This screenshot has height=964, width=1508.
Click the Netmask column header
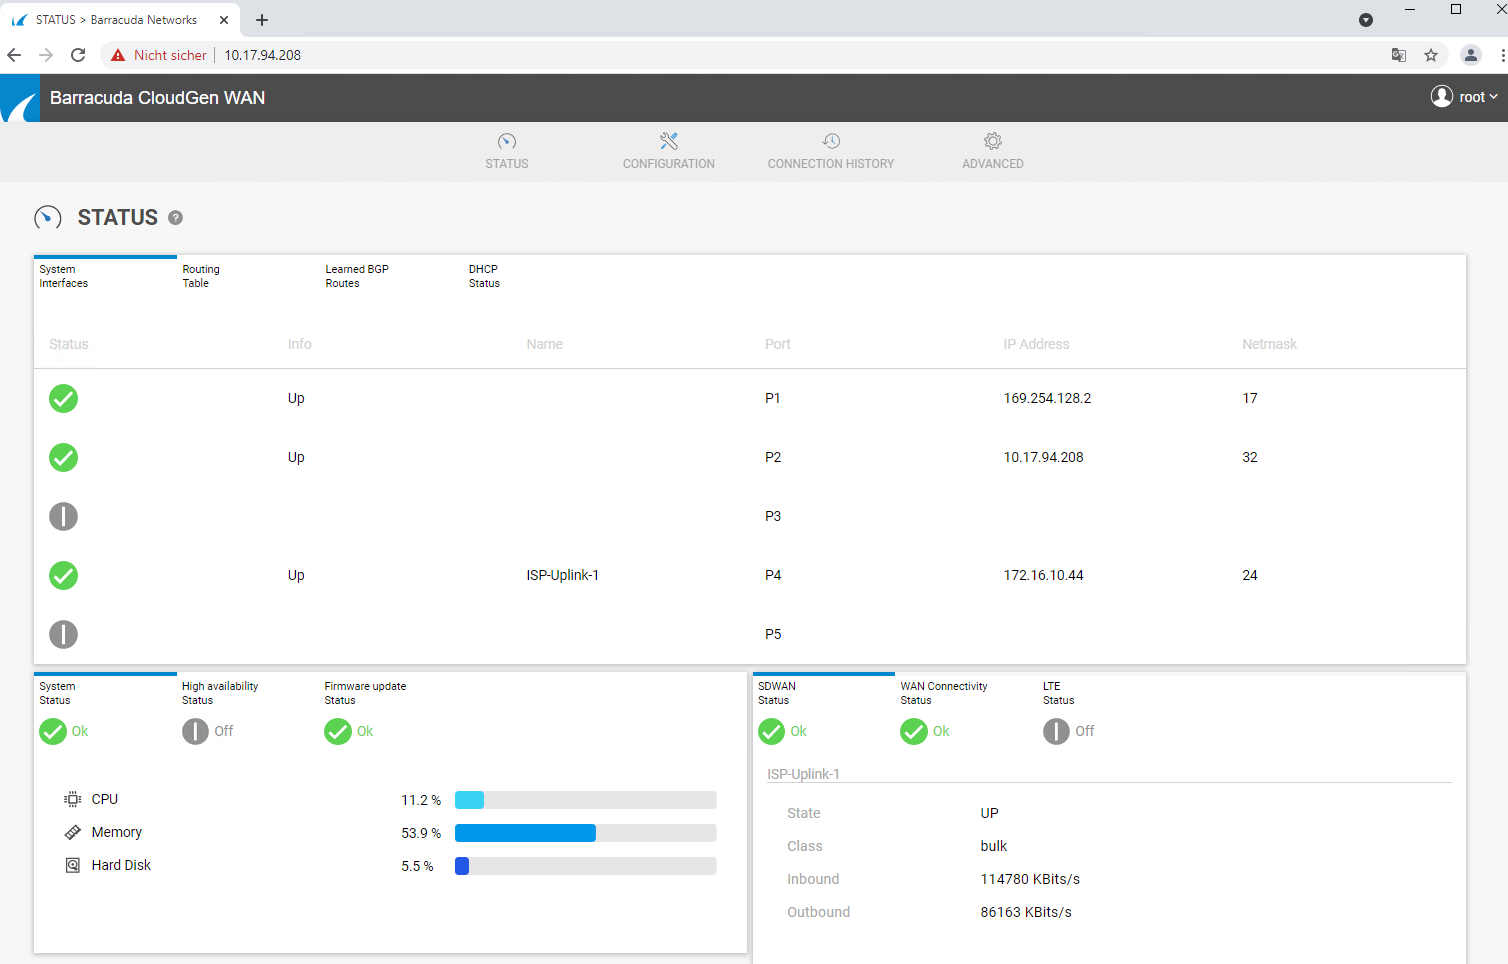click(x=1269, y=344)
